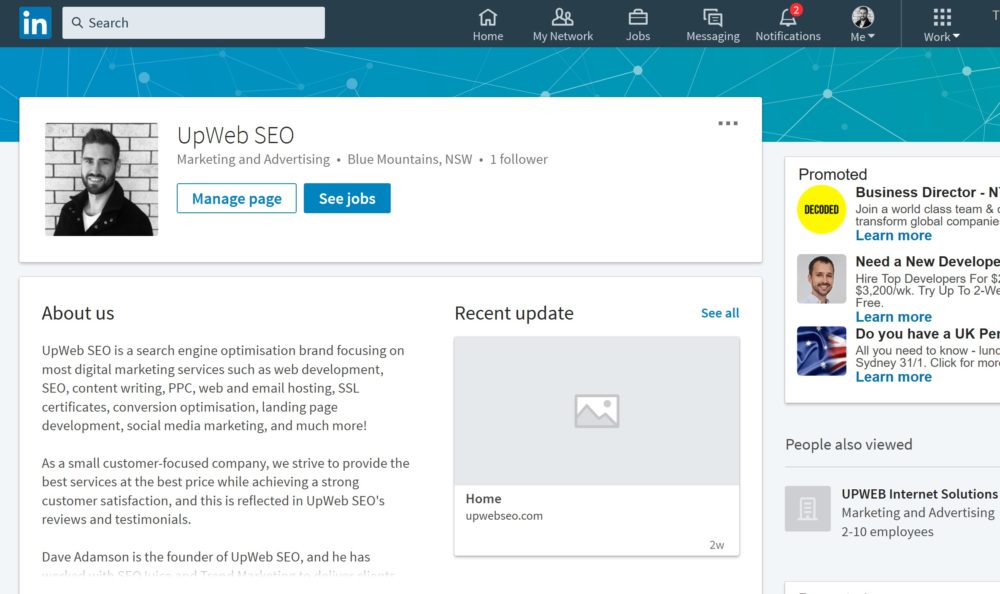This screenshot has height=594, width=1000.
Task: Click the recent update image placeholder
Action: click(597, 411)
